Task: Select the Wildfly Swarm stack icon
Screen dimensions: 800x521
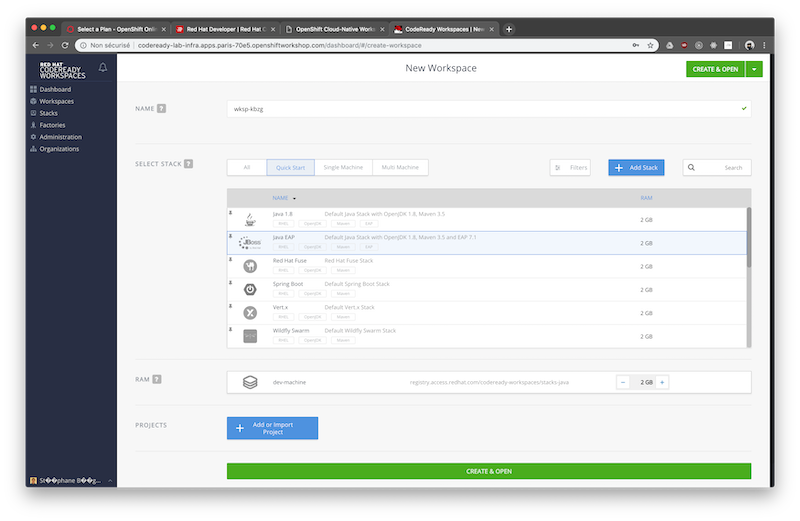Action: tap(250, 336)
